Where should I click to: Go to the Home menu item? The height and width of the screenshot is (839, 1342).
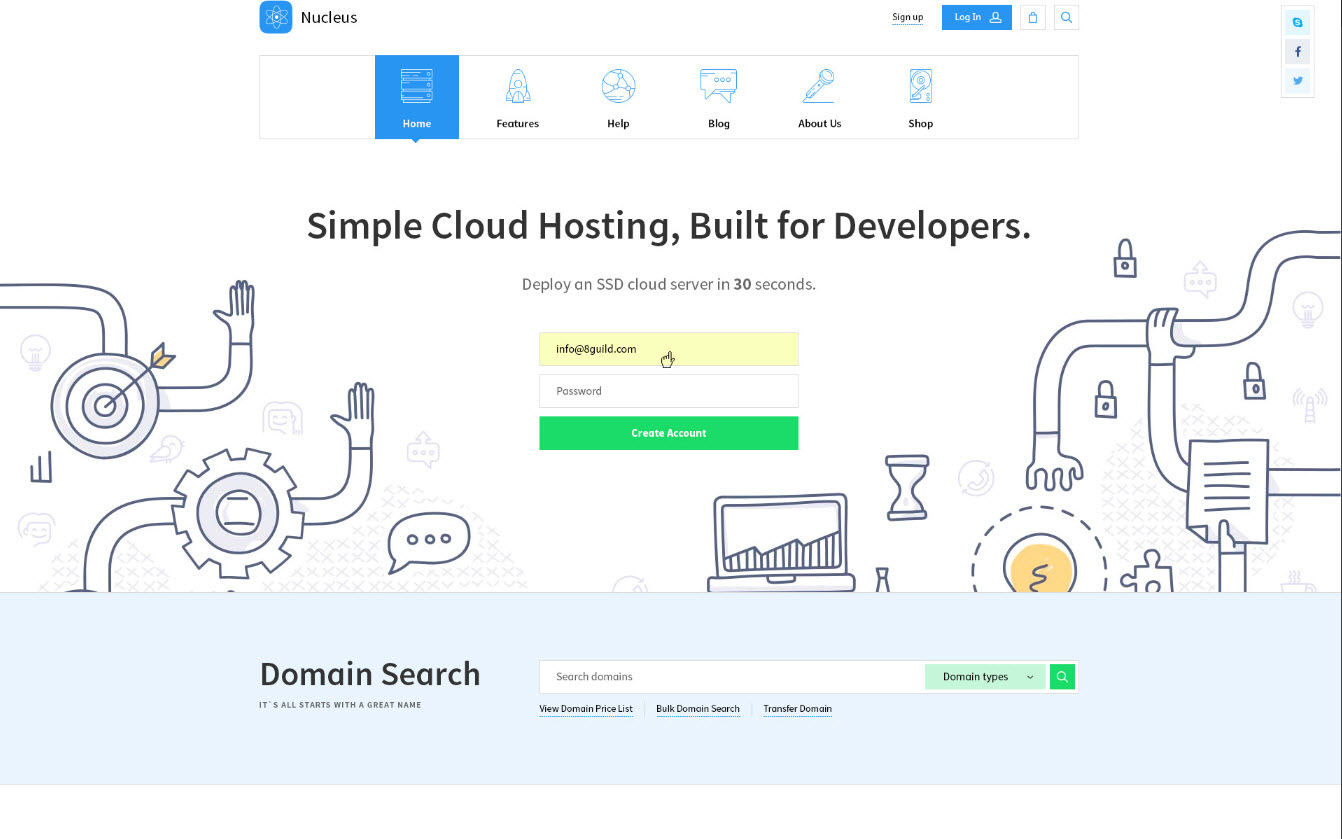tap(416, 97)
